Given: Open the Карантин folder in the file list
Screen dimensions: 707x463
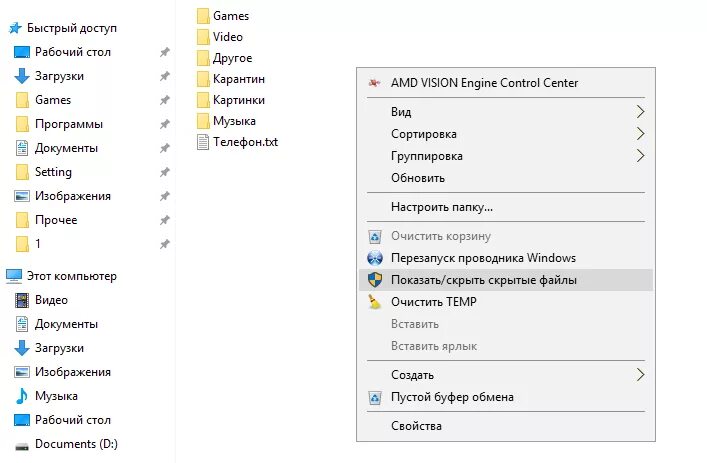Looking at the screenshot, I should pos(238,79).
